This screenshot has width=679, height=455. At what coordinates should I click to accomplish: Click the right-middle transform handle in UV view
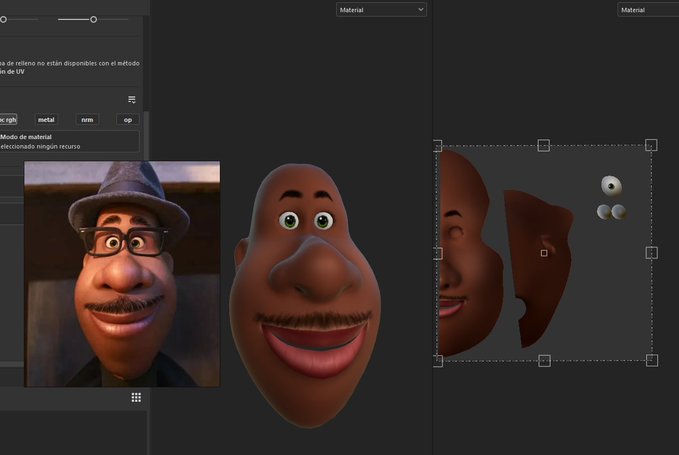(652, 253)
